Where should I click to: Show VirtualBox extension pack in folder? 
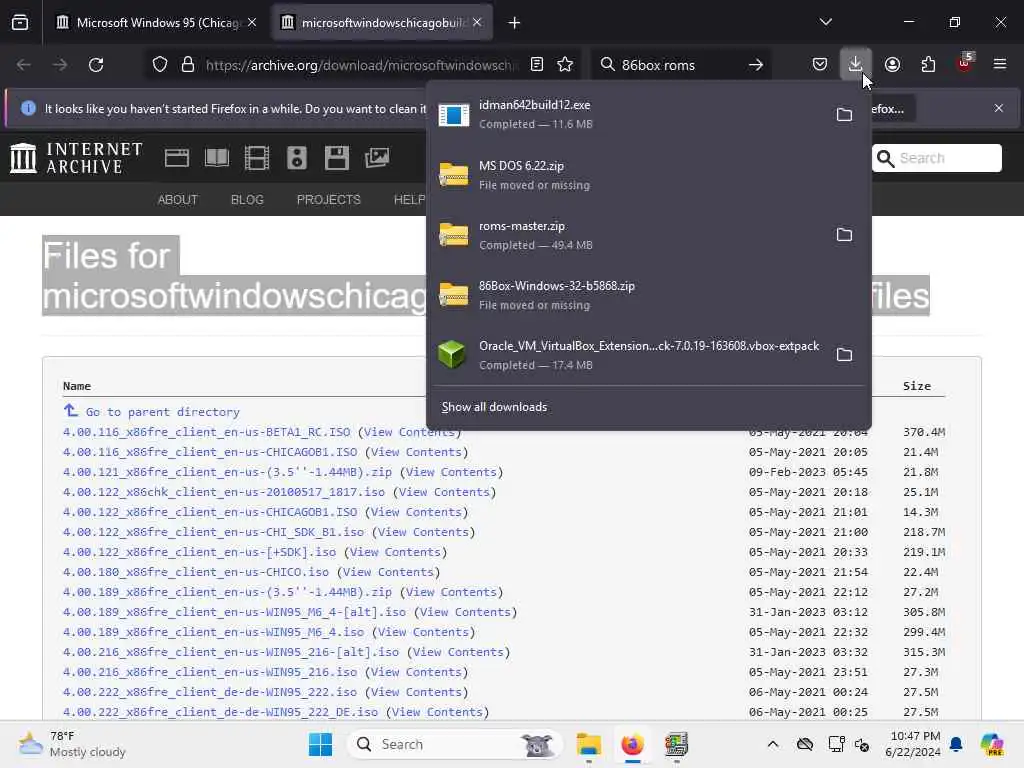(844, 355)
